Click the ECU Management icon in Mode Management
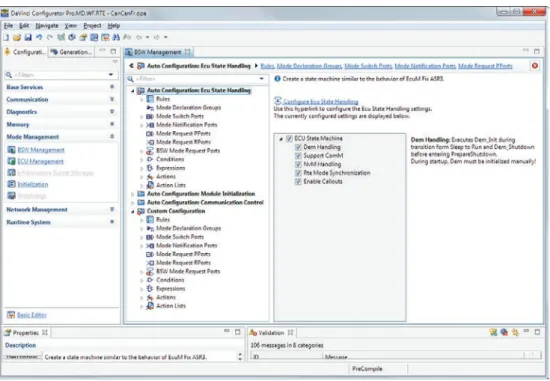The width and height of the screenshot is (550, 381). [x=12, y=161]
